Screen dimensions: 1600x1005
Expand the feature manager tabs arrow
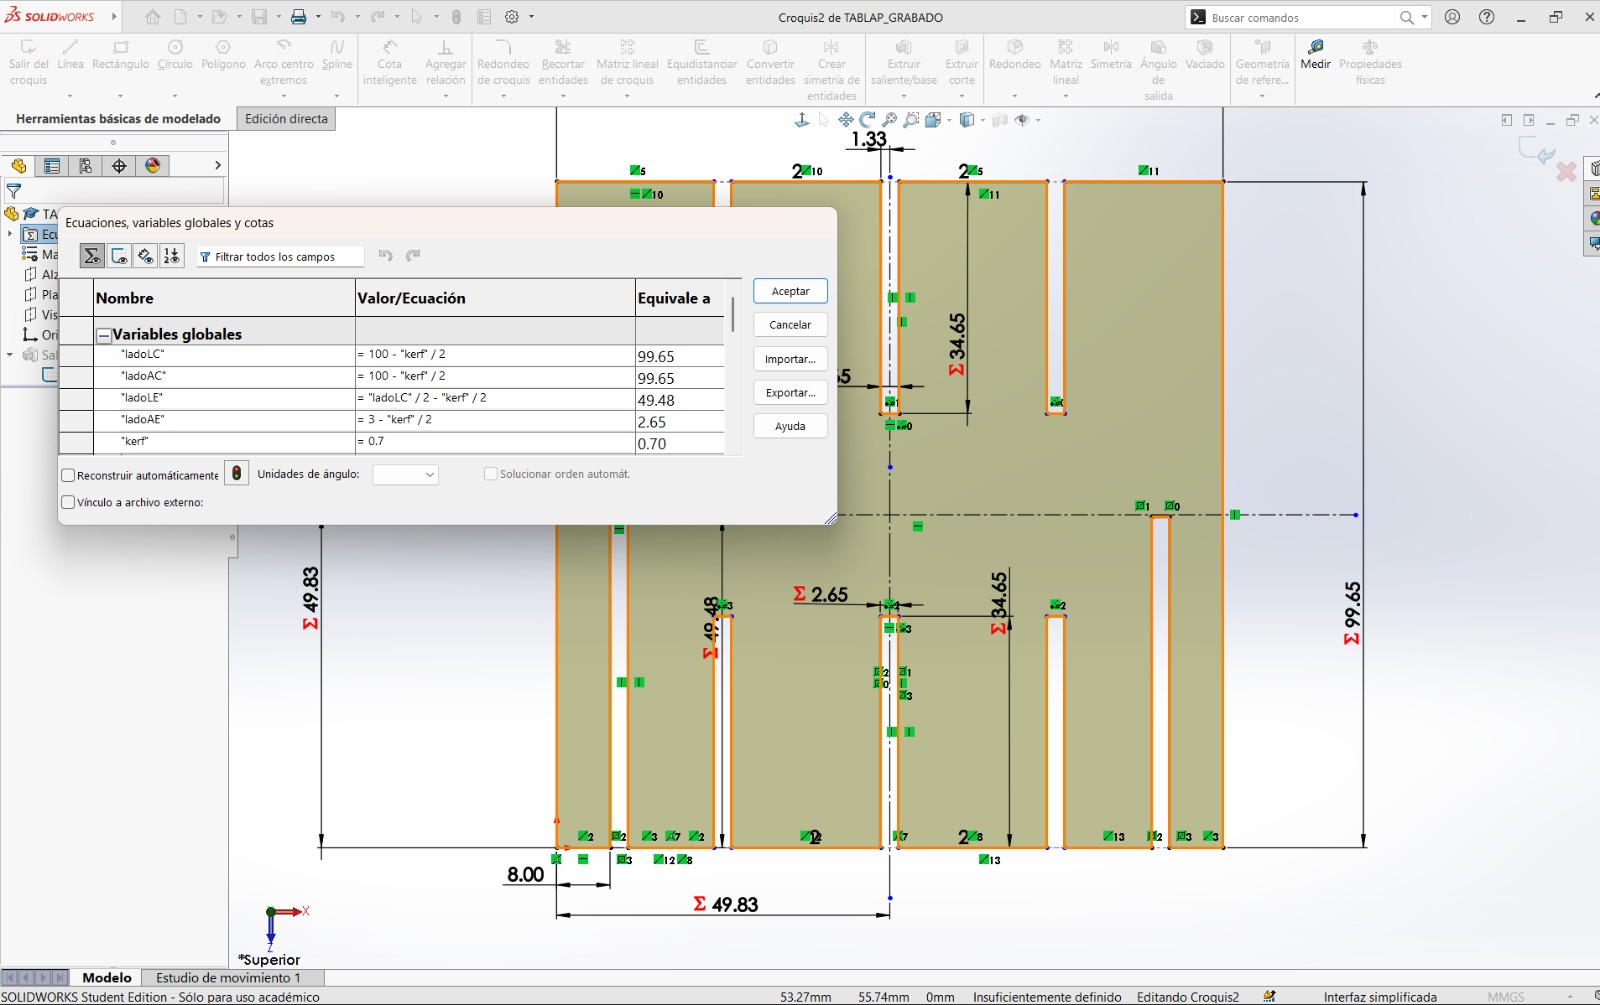217,165
